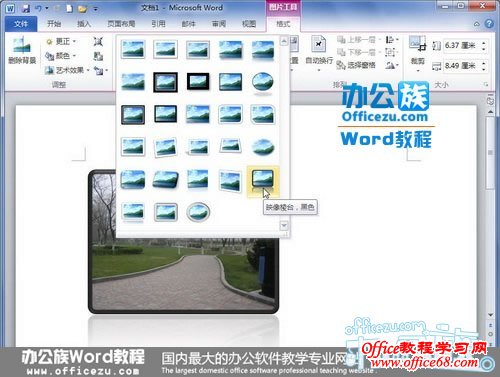Open the Corrections (更正) dropdown
This screenshot has height=377, width=500.
coord(61,41)
